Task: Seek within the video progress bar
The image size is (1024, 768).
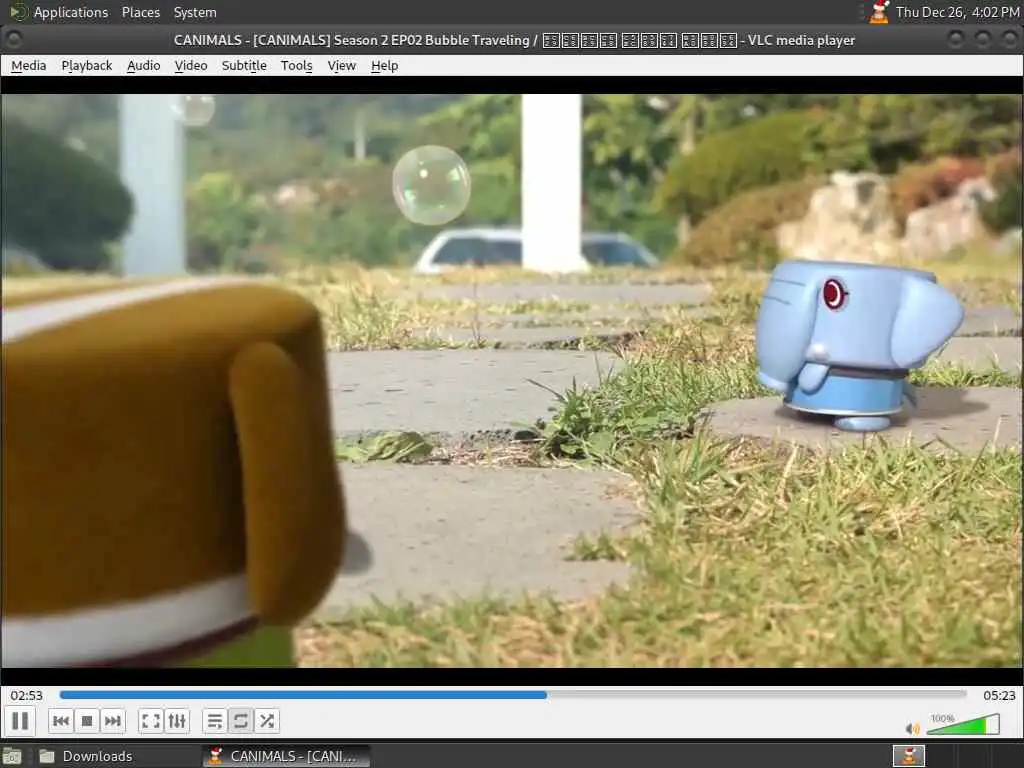Action: [513, 695]
